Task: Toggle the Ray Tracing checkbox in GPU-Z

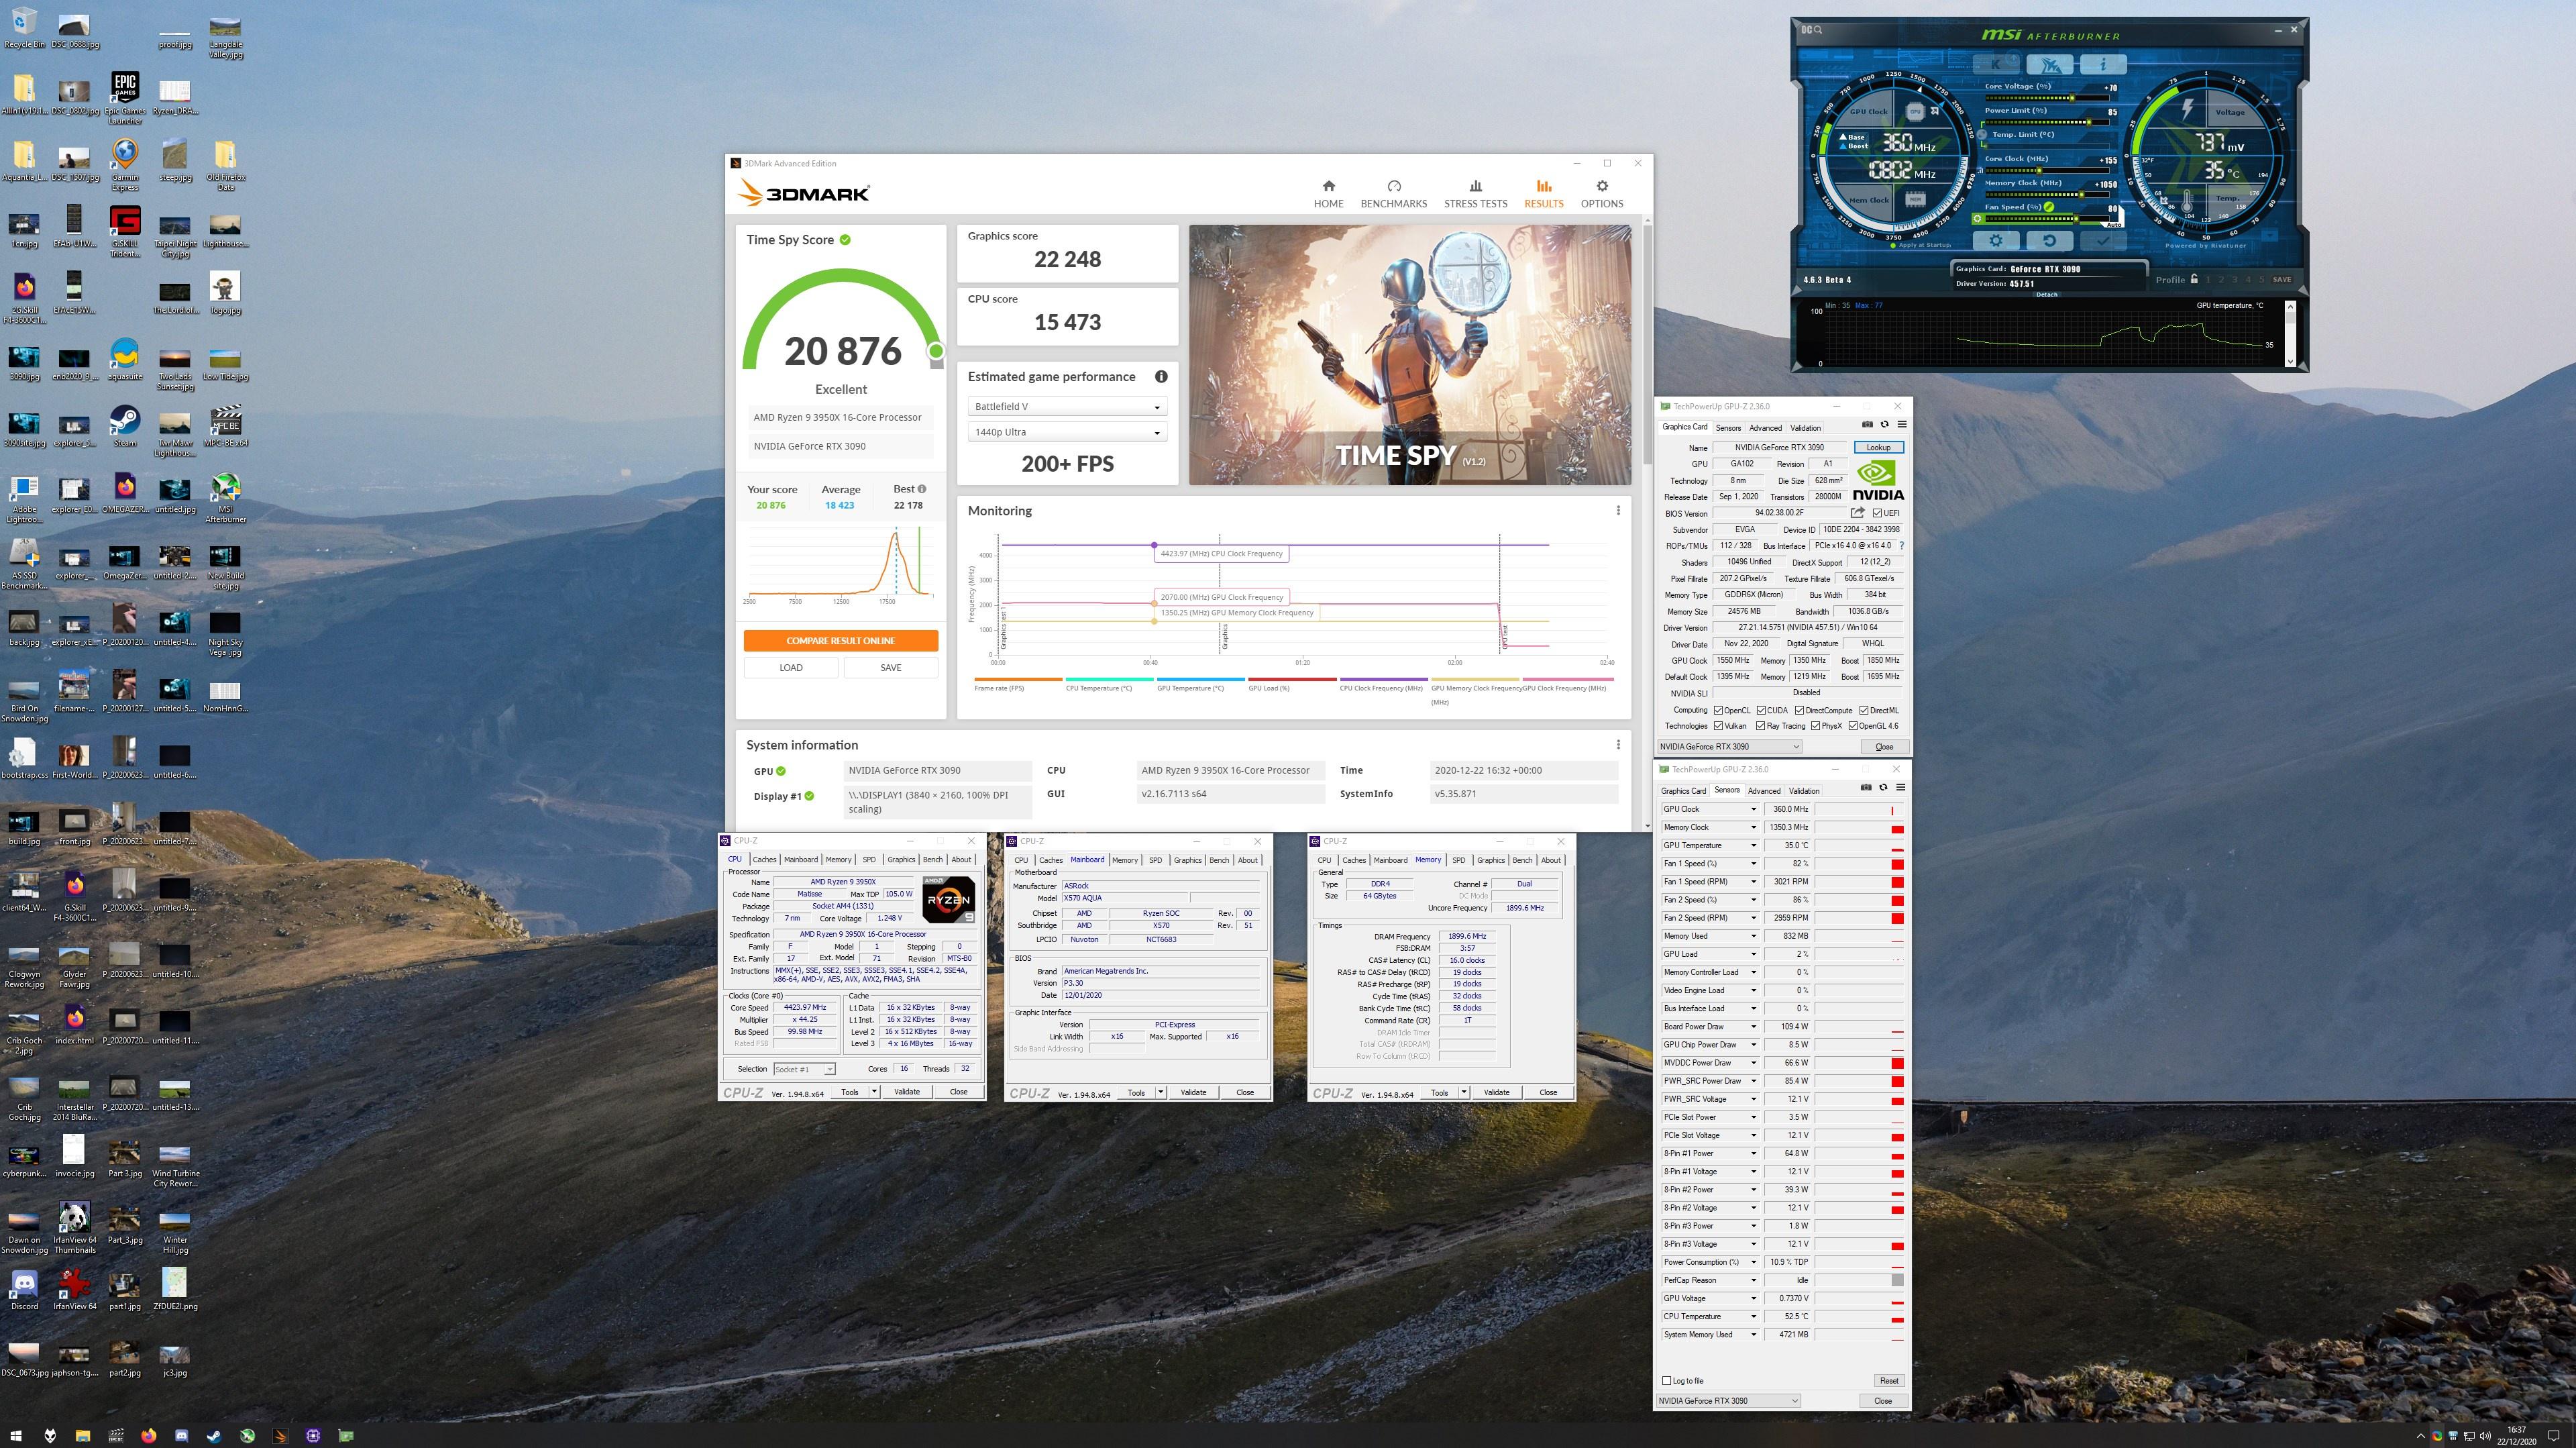Action: [1760, 726]
